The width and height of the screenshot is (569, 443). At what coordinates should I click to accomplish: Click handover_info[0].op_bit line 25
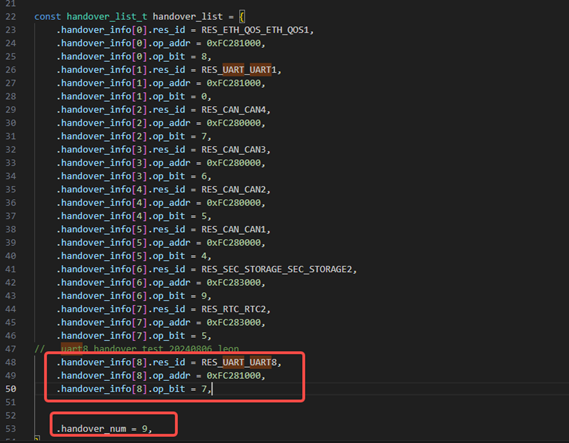(x=134, y=57)
